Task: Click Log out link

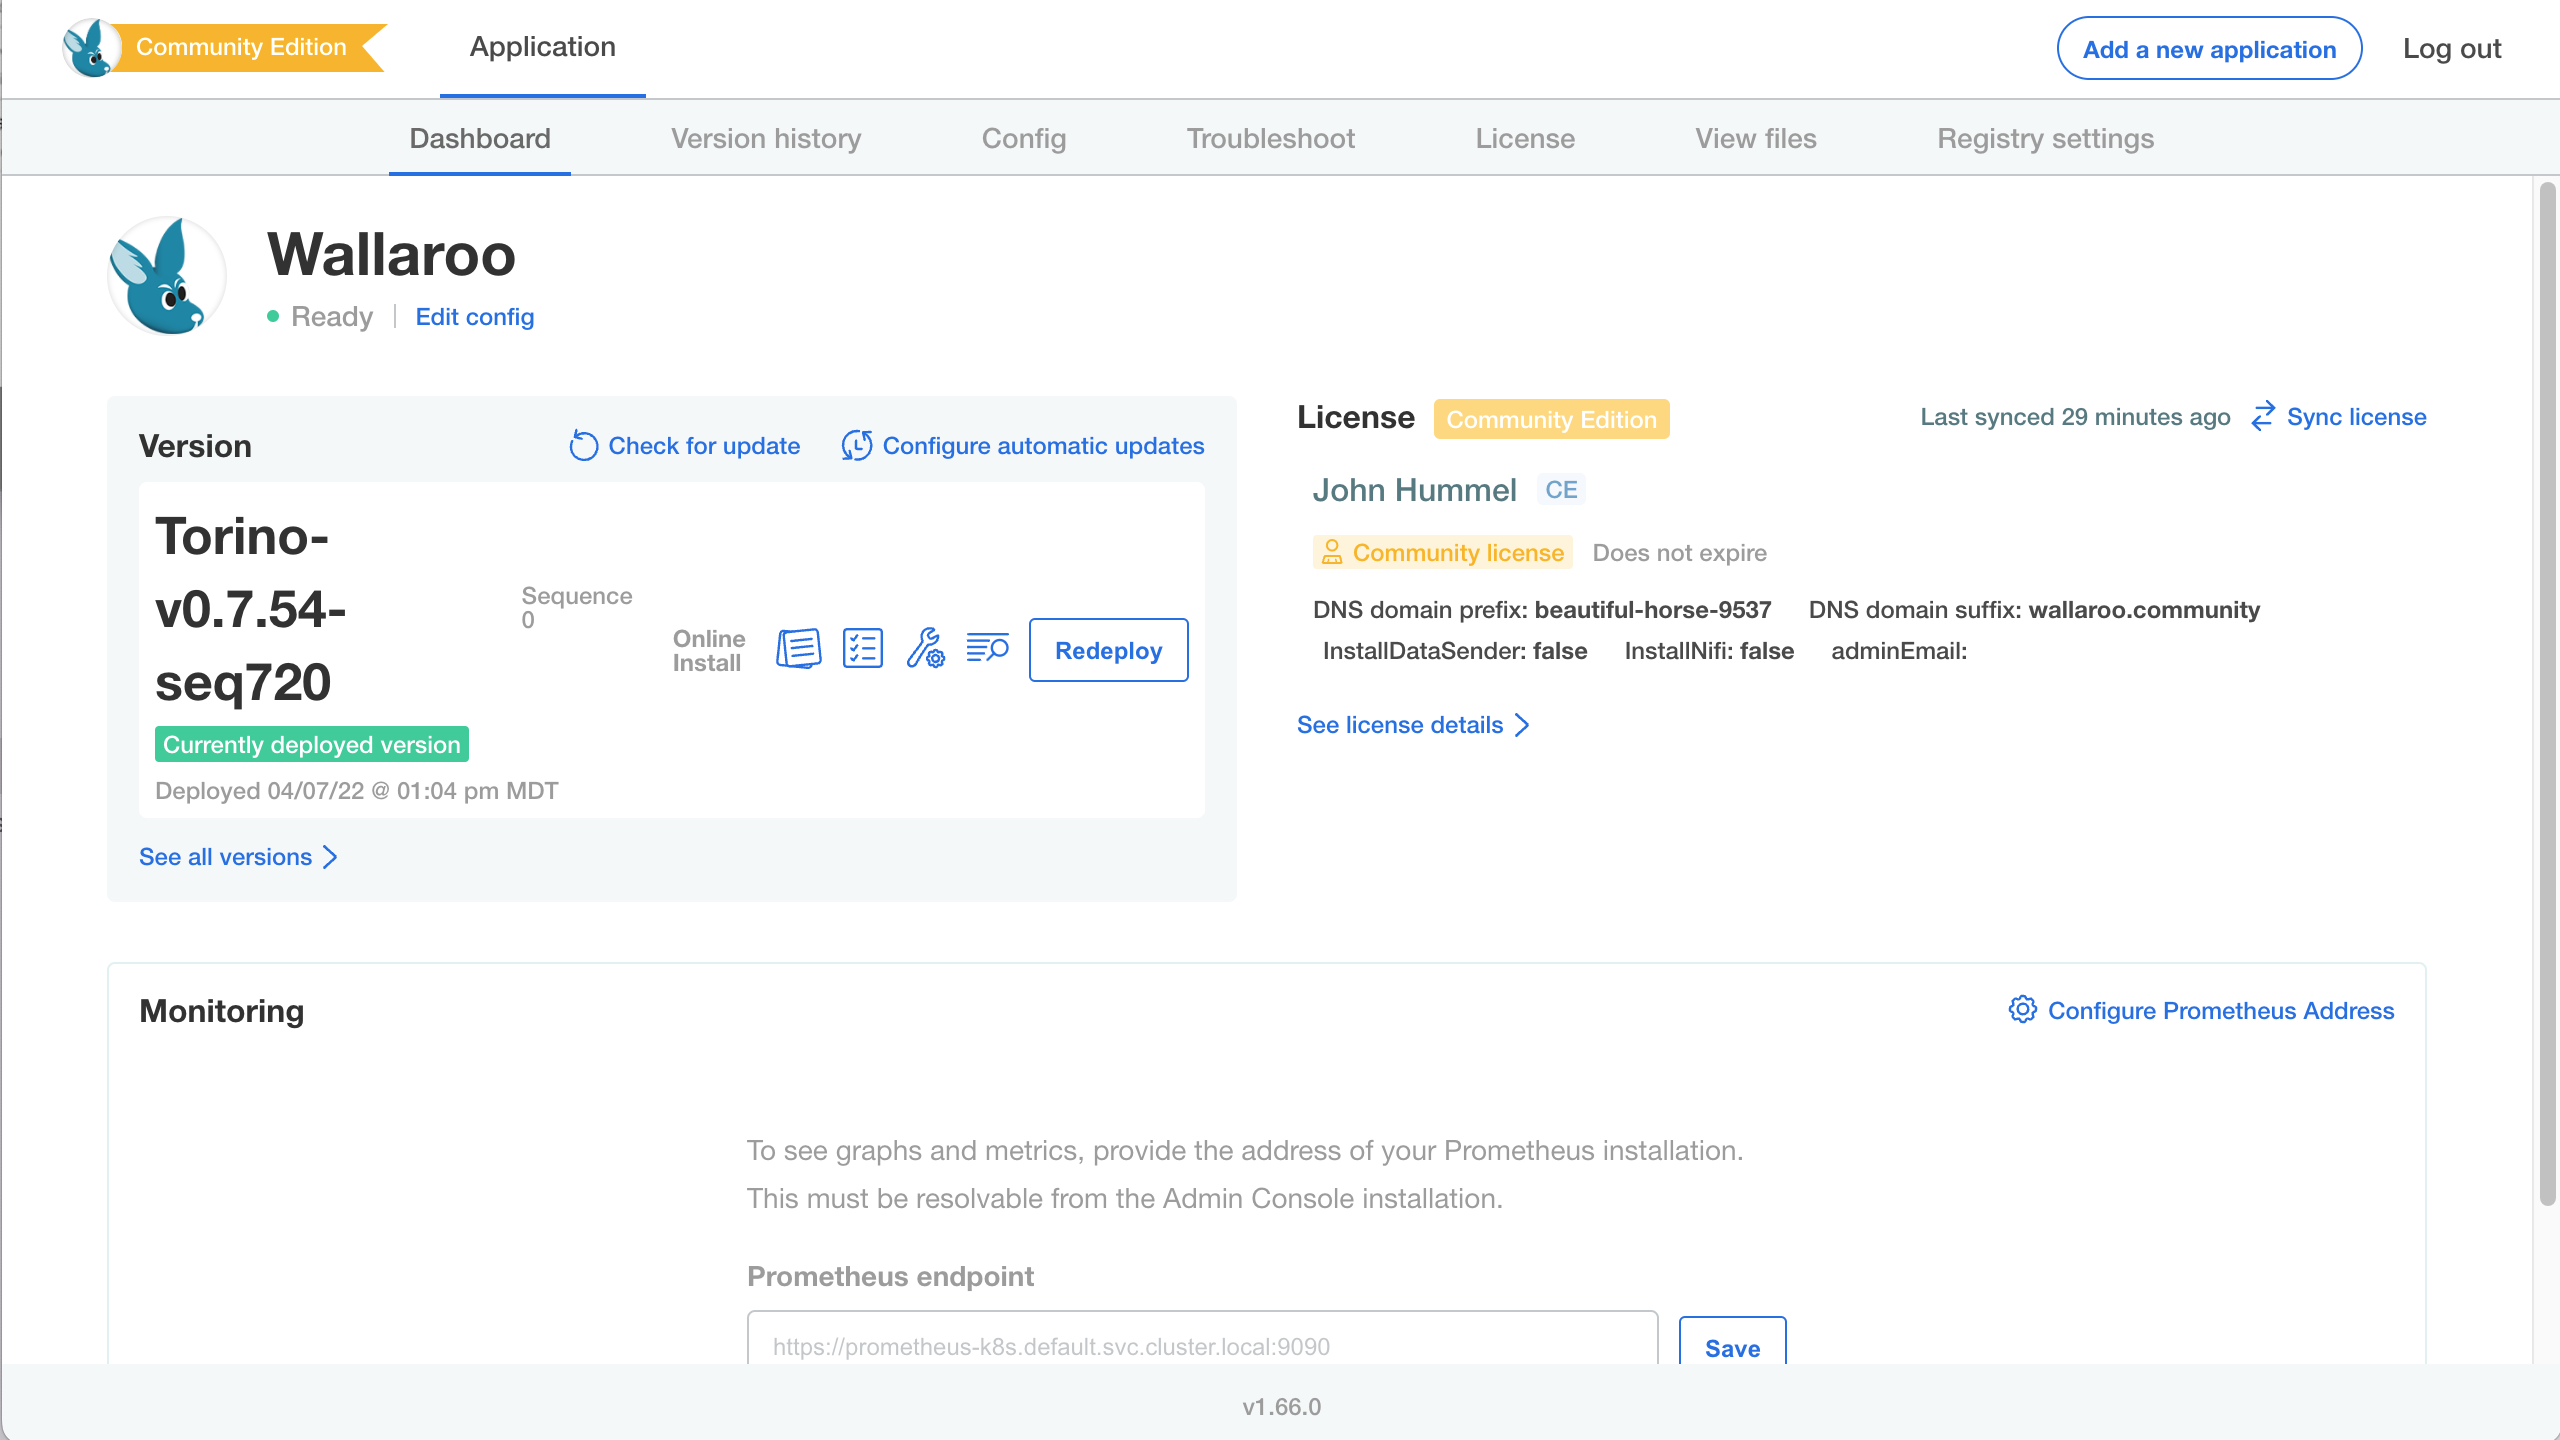Action: 2451,49
